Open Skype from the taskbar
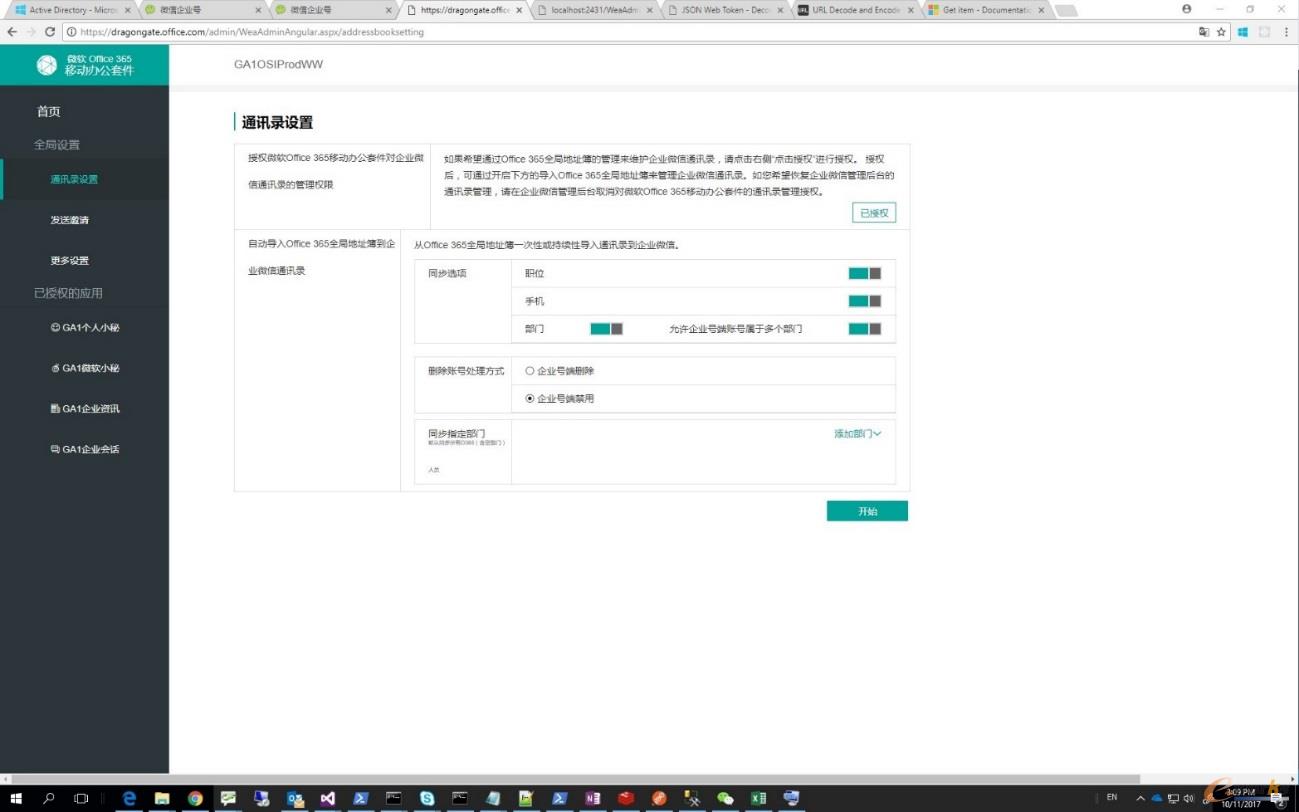1299x812 pixels. 427,798
